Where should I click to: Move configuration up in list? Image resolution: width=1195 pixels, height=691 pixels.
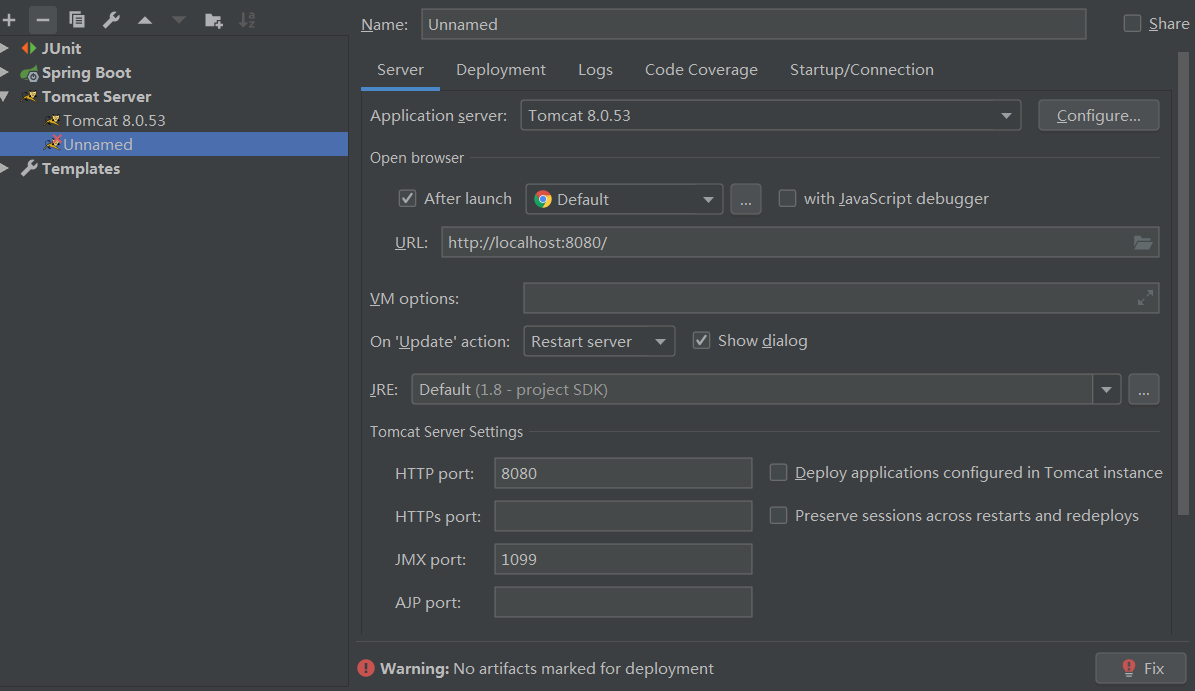144,19
